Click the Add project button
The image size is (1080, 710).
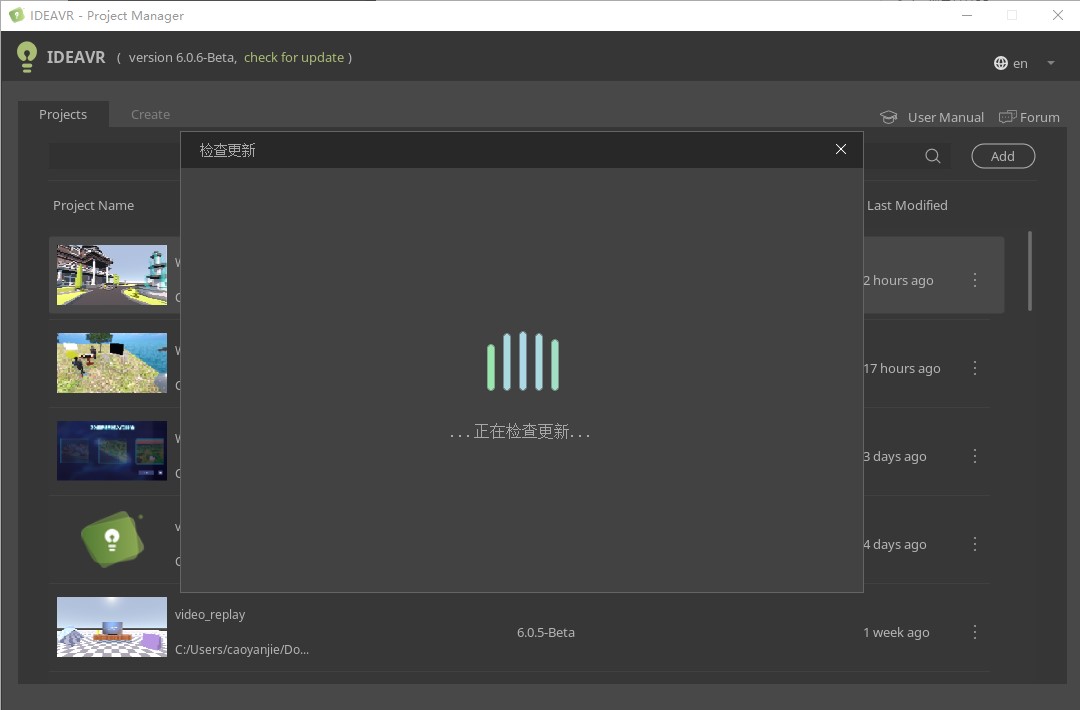coord(1003,156)
